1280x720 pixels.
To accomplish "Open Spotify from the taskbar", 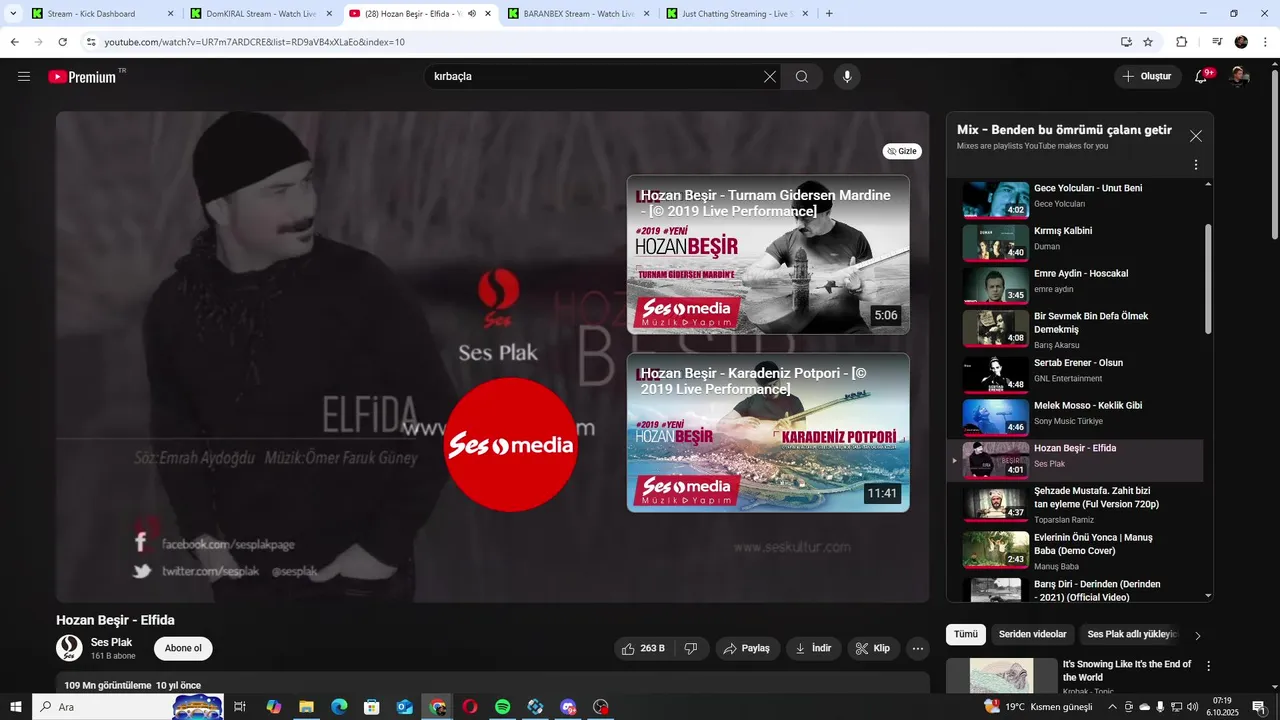I will (x=503, y=707).
